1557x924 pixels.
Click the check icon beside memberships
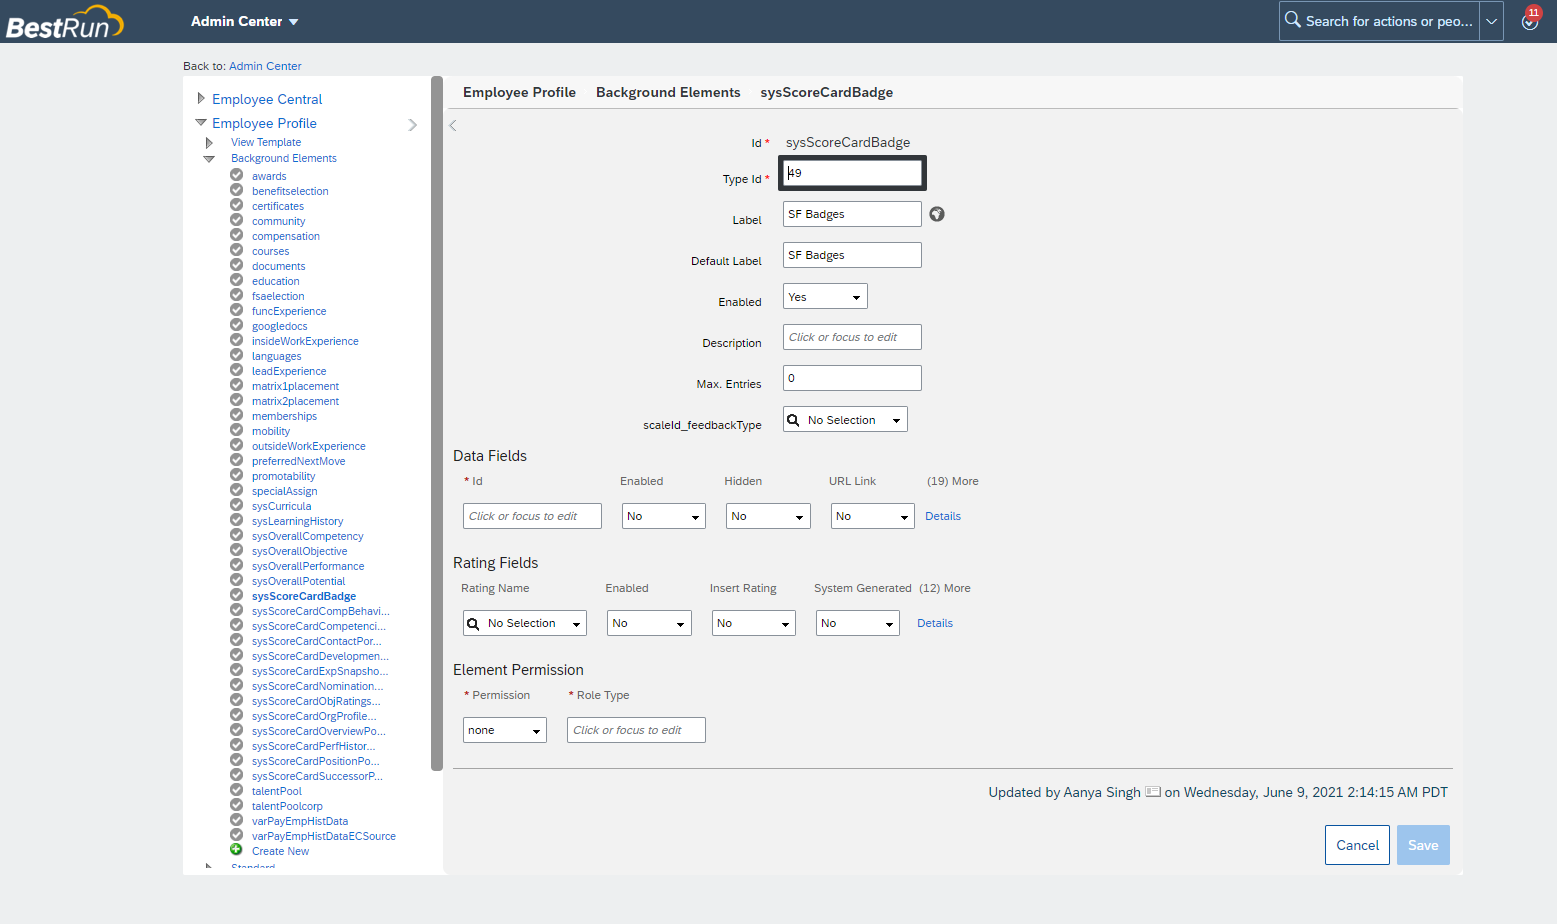point(236,415)
